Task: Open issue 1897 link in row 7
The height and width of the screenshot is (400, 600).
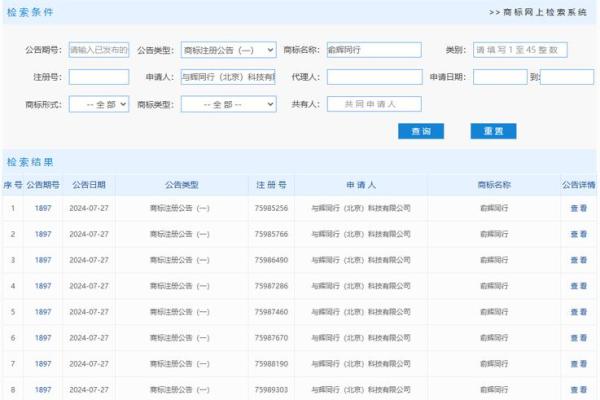Action: pyautogui.click(x=43, y=364)
